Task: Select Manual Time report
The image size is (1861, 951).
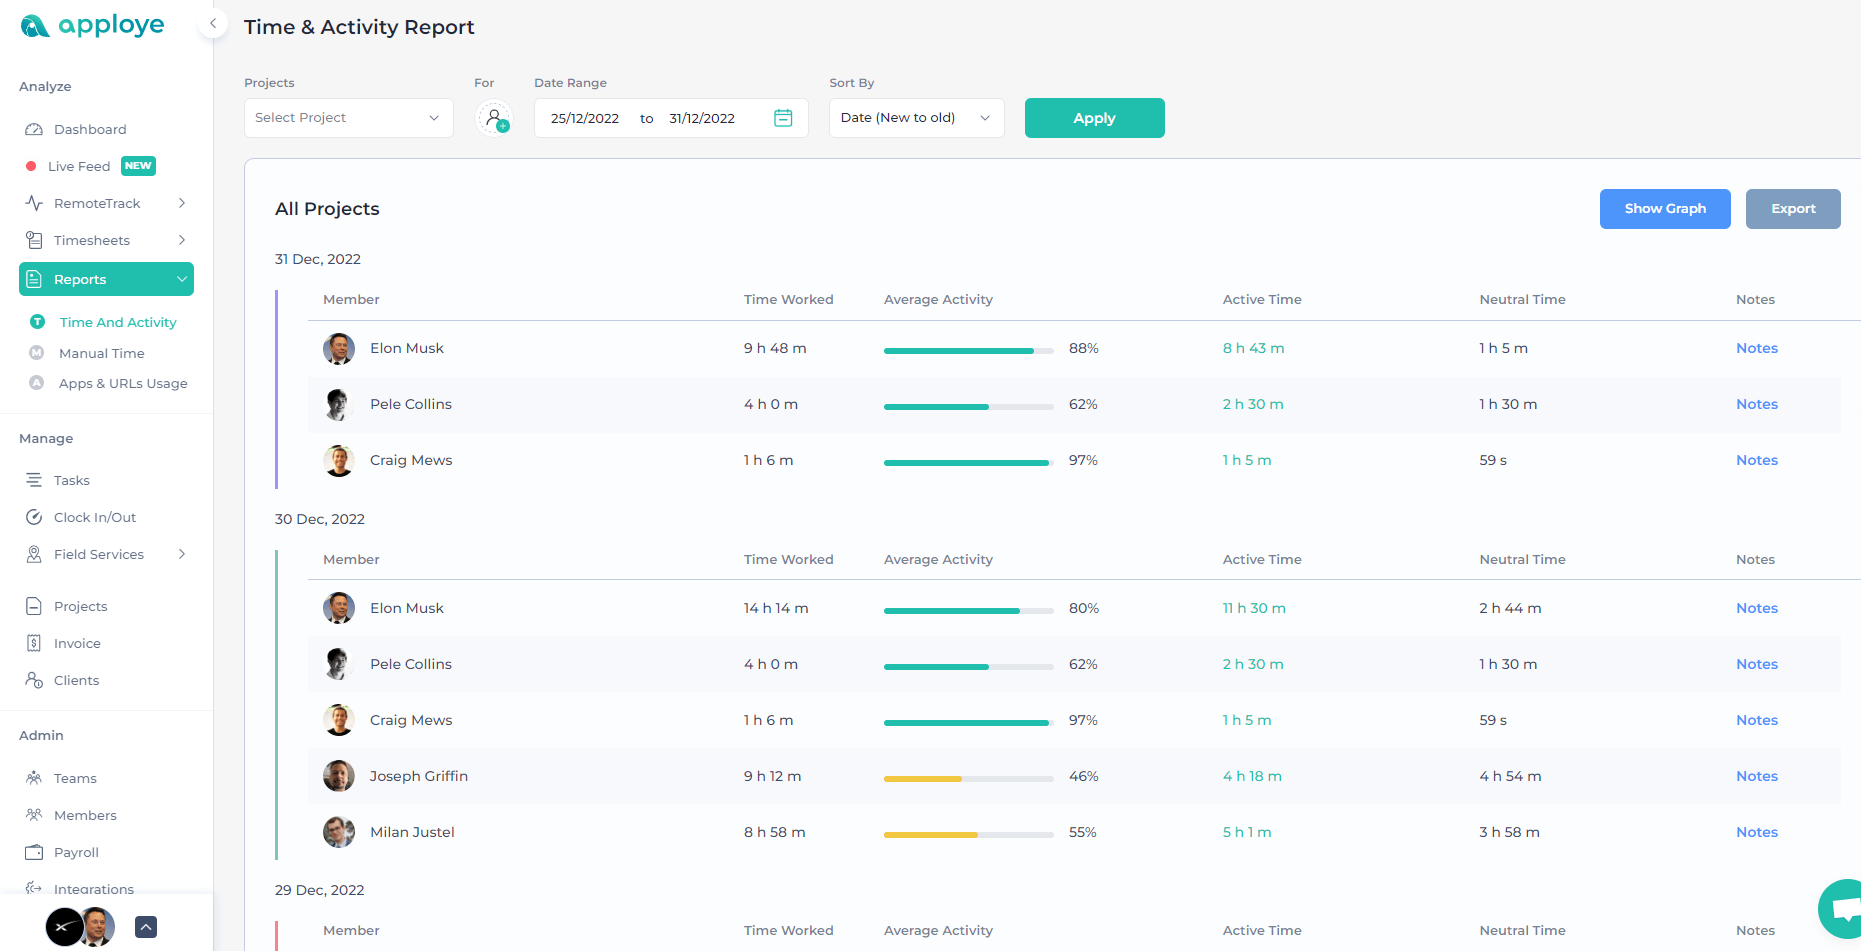Action: [101, 353]
